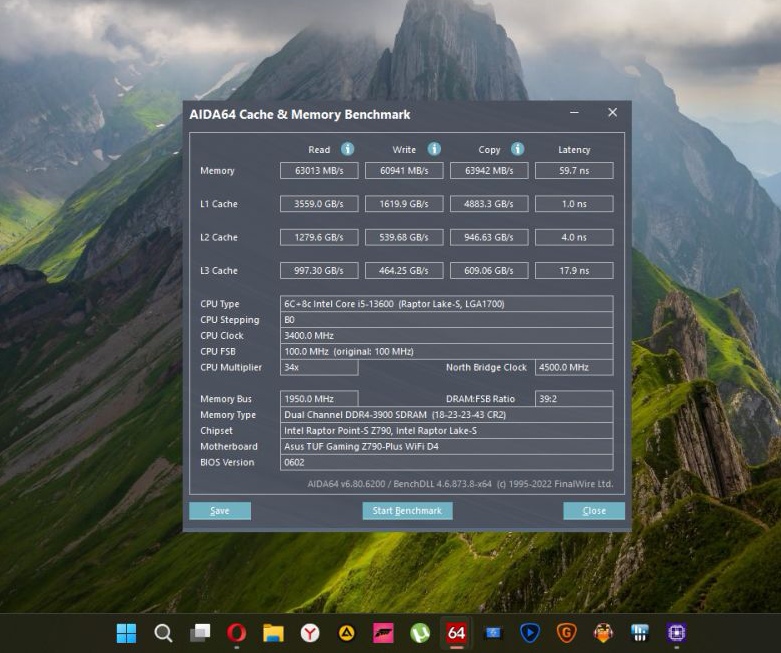781x653 pixels.
Task: Click the Read column label
Action: click(319, 149)
